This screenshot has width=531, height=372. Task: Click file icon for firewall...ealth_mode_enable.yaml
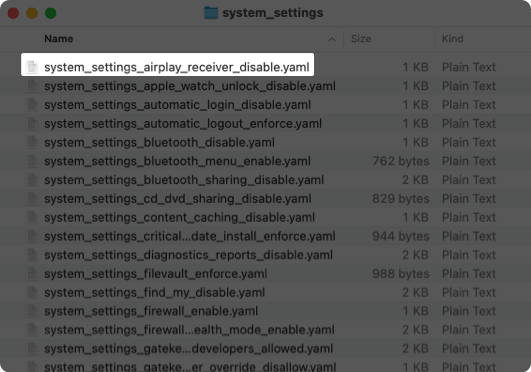point(32,330)
